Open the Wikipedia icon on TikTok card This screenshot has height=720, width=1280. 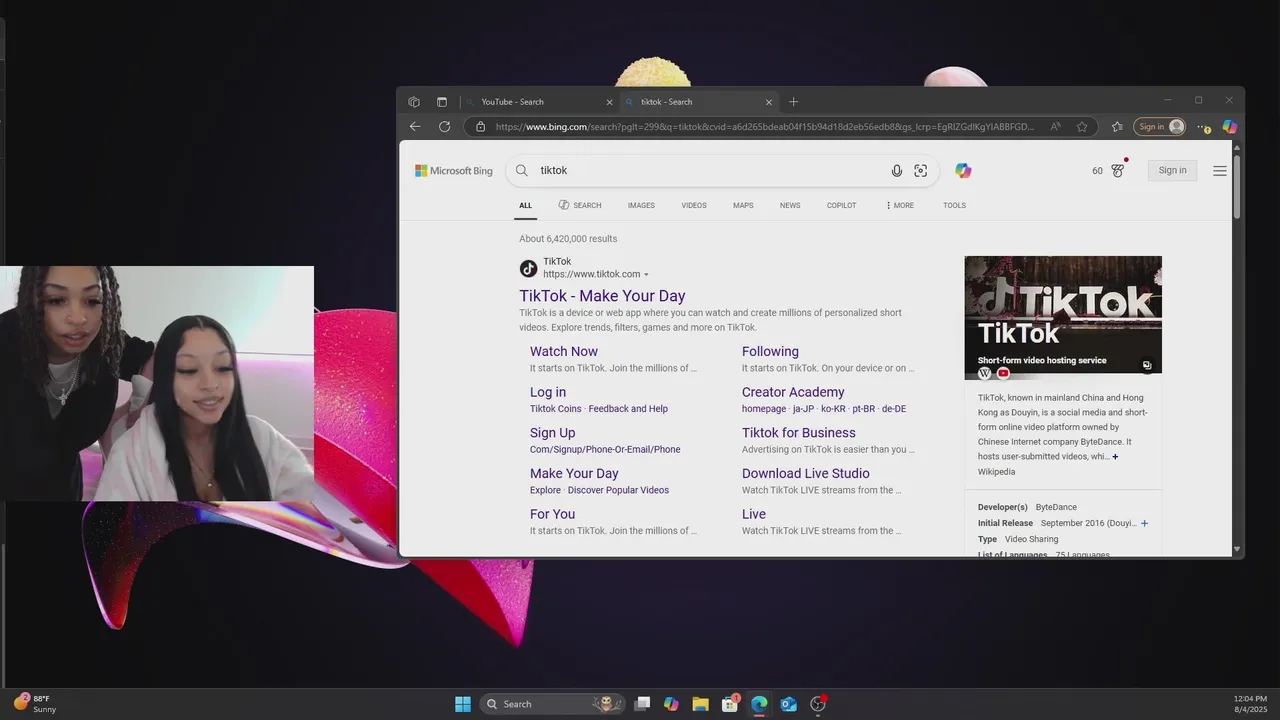point(985,373)
